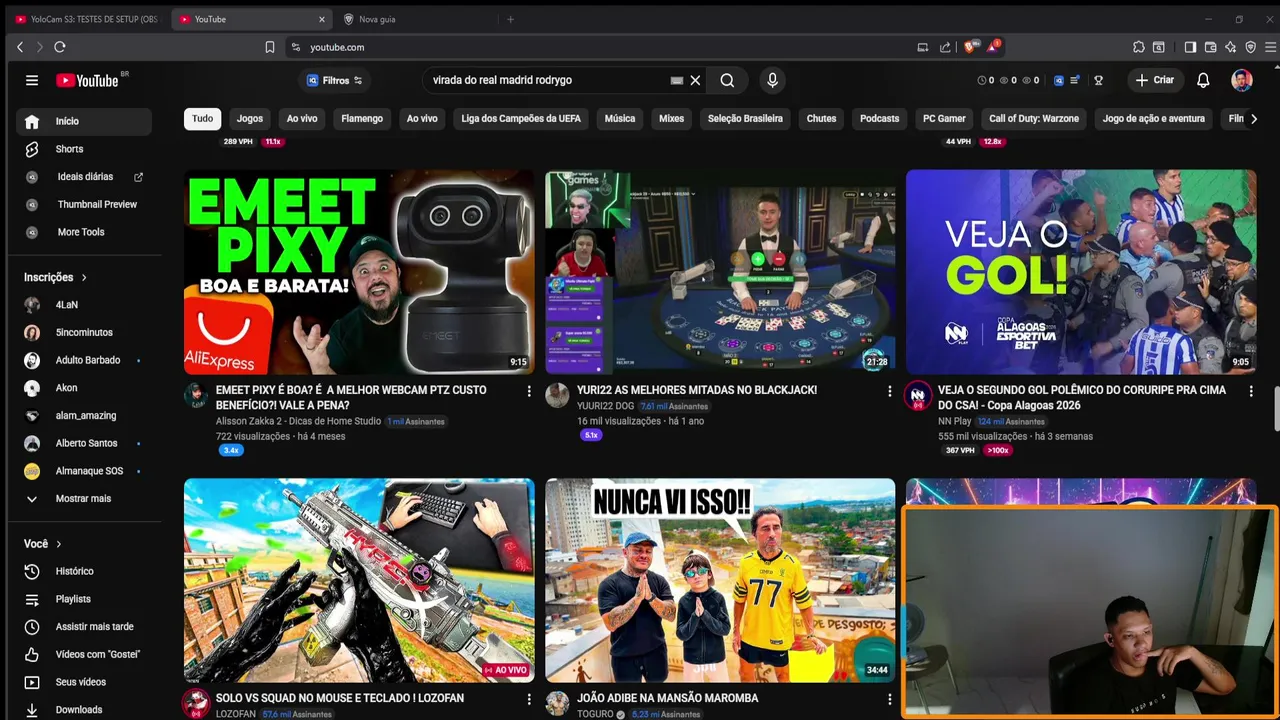Click the list icon with the blue dot
1280x720 pixels.
1074,80
